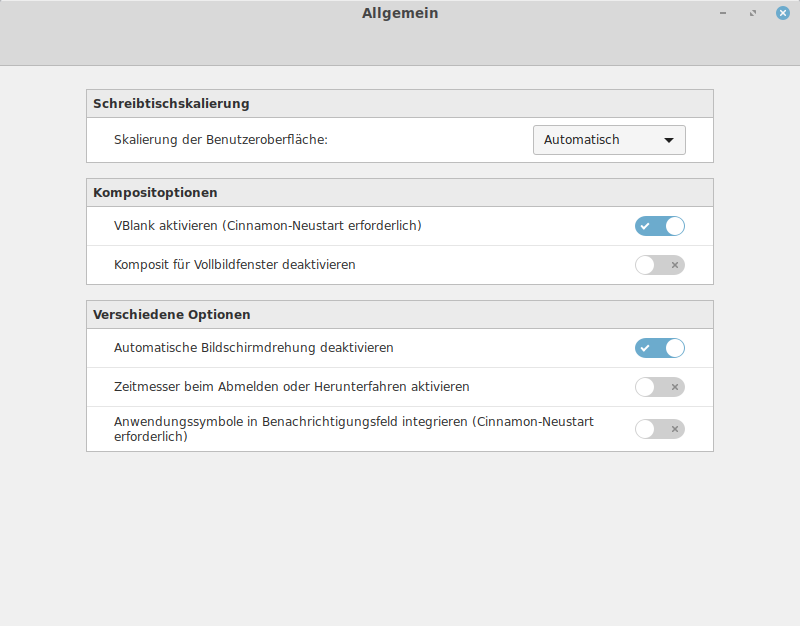Enable Komposit für Vollbildfenster deaktivieren switch
Screen dimensions: 800x626
tap(660, 265)
